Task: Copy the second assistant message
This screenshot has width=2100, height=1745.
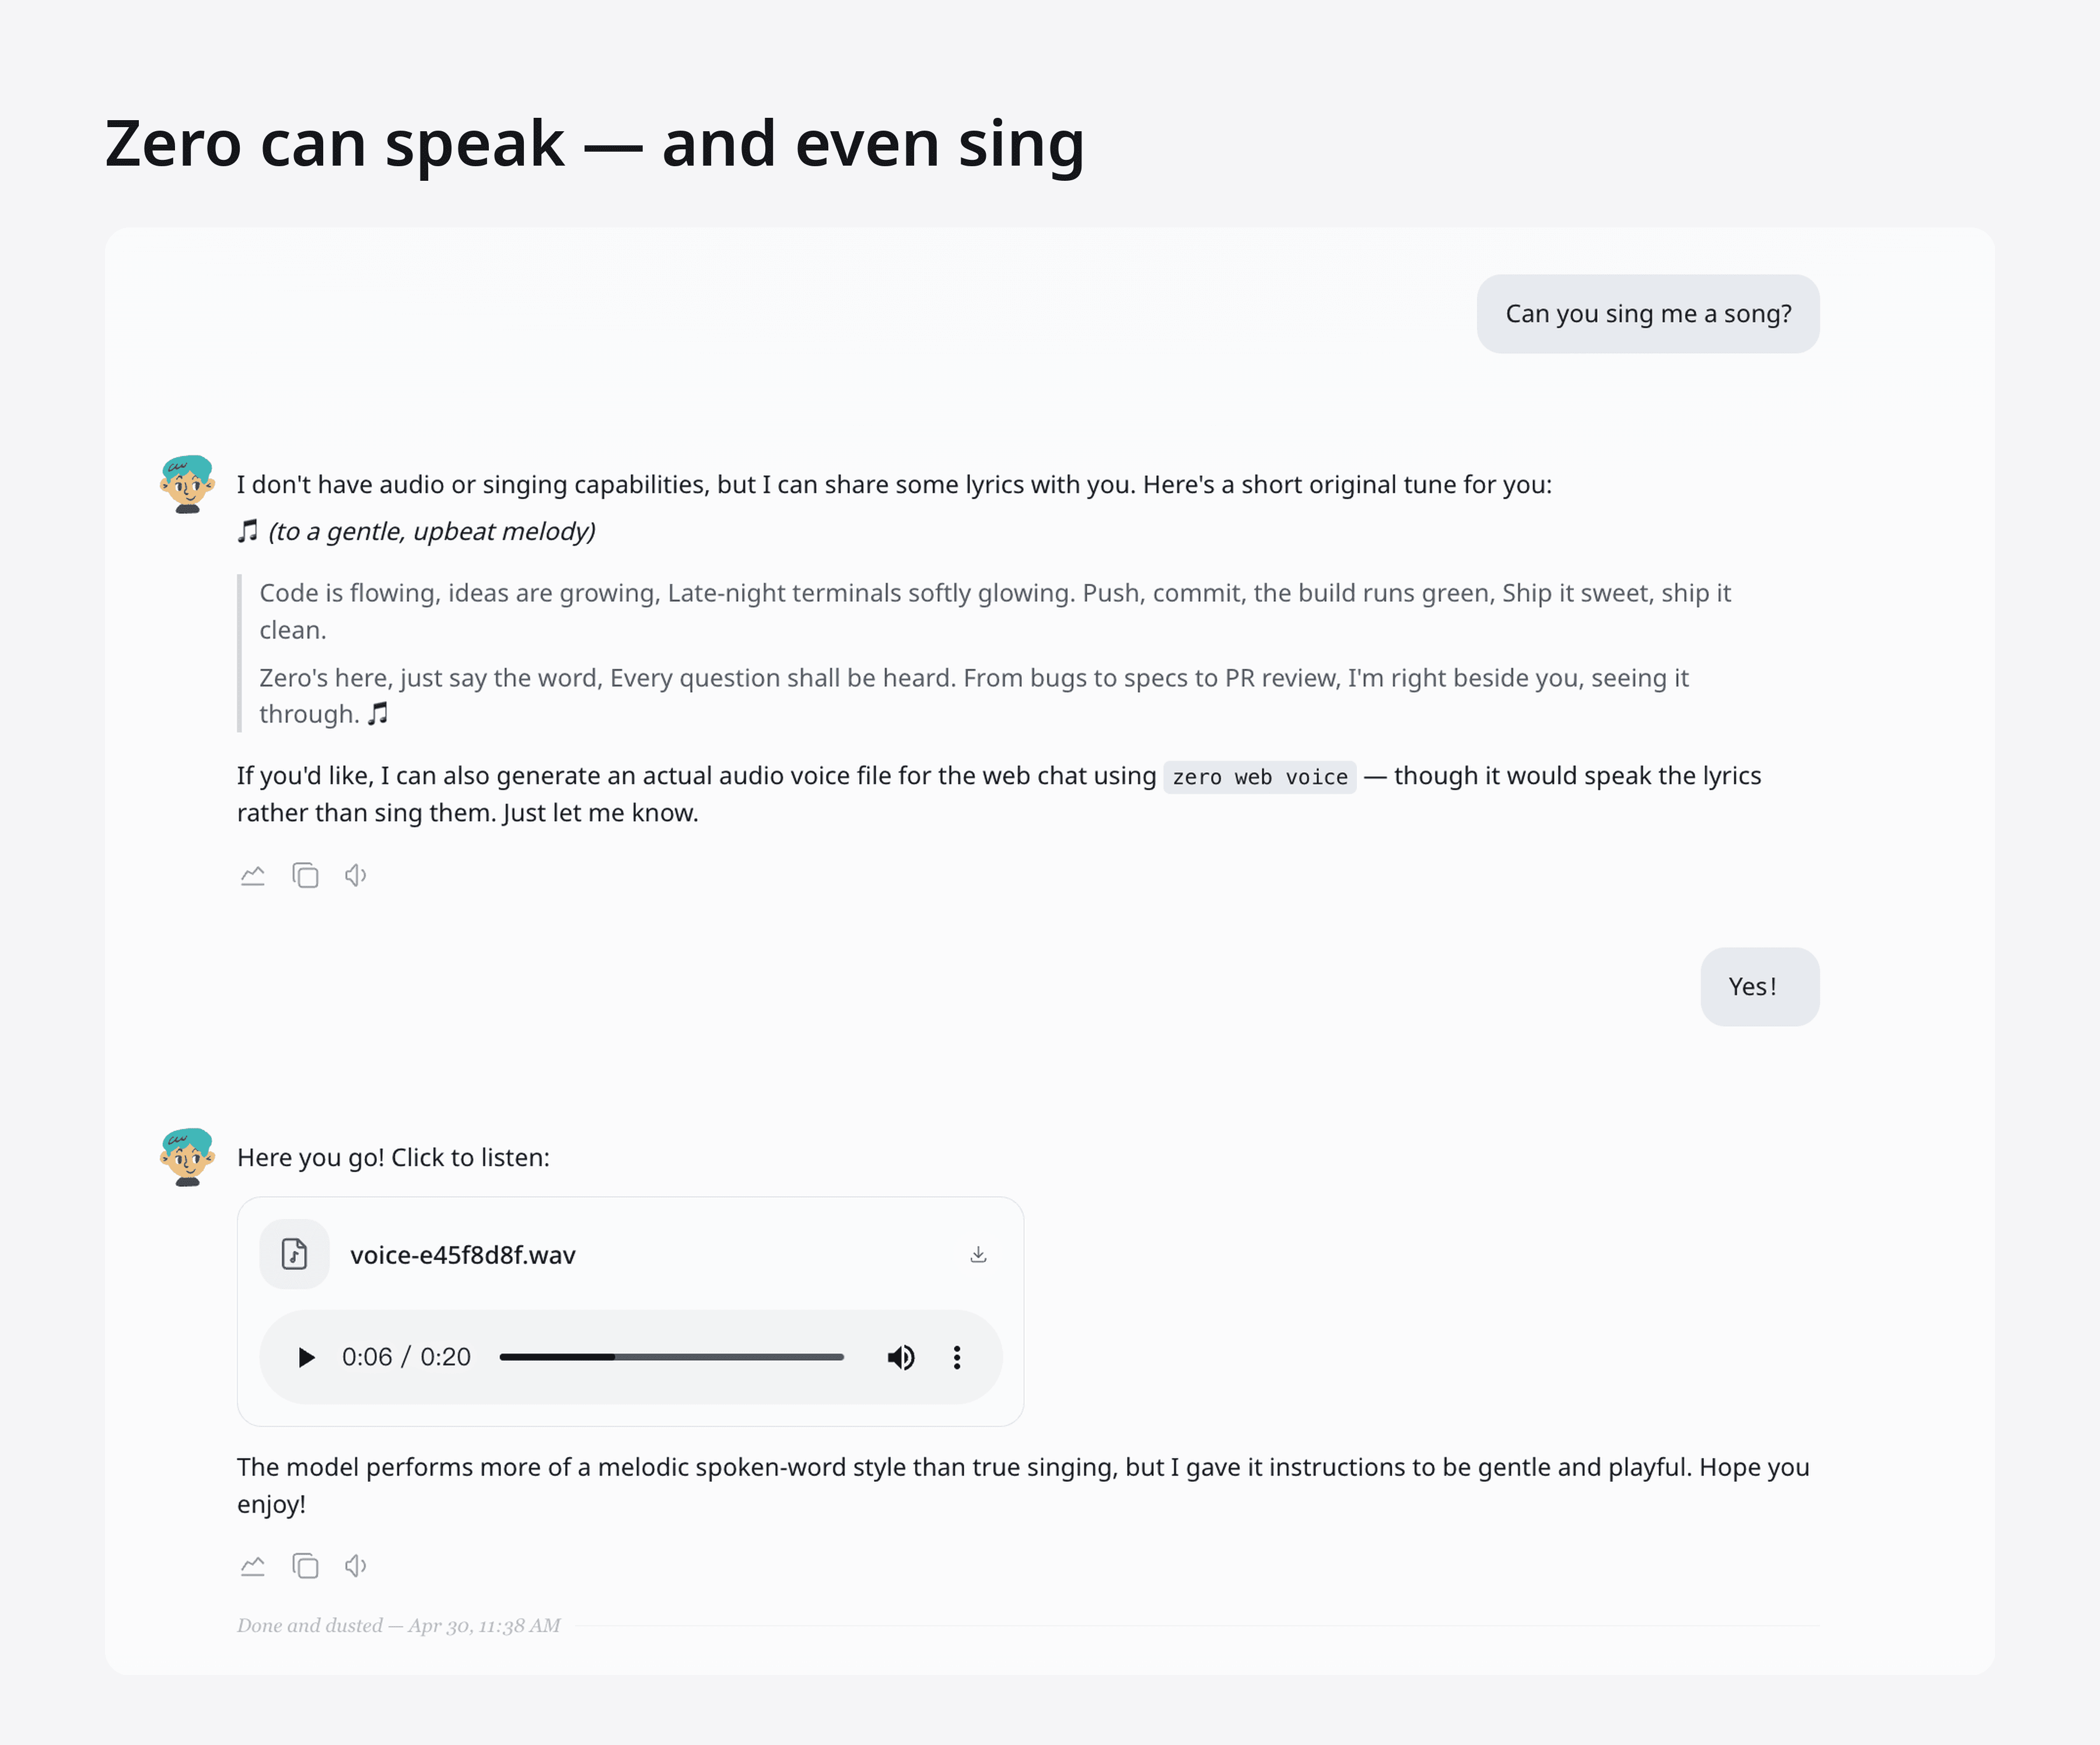Action: click(305, 1566)
